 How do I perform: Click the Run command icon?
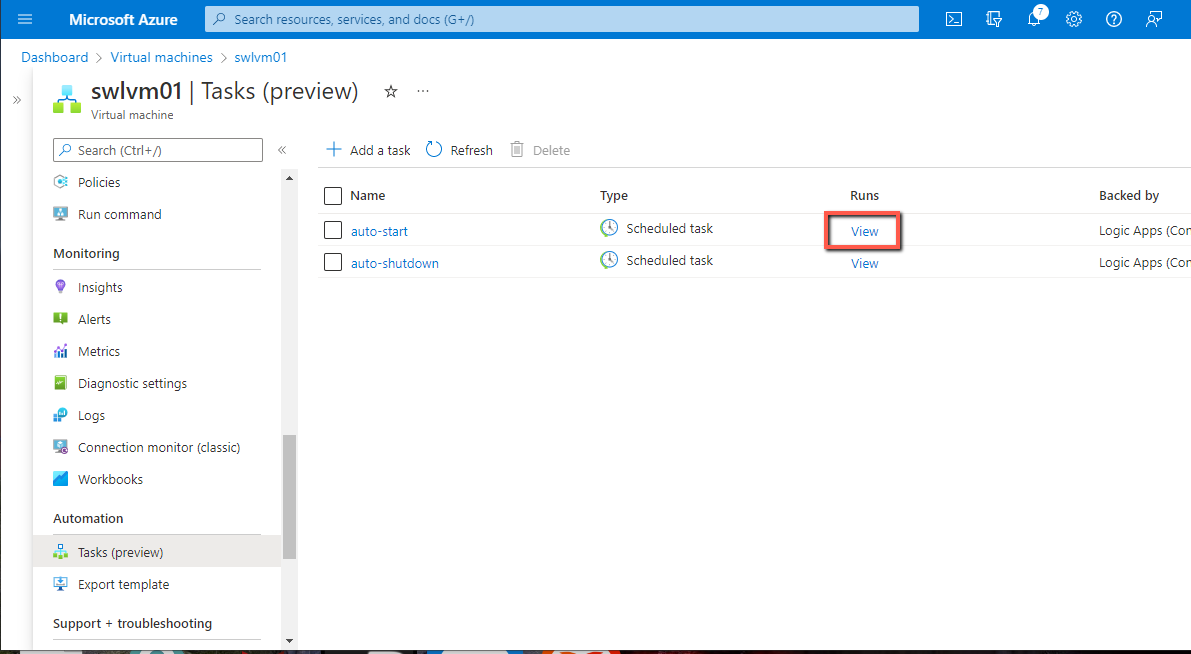point(61,214)
